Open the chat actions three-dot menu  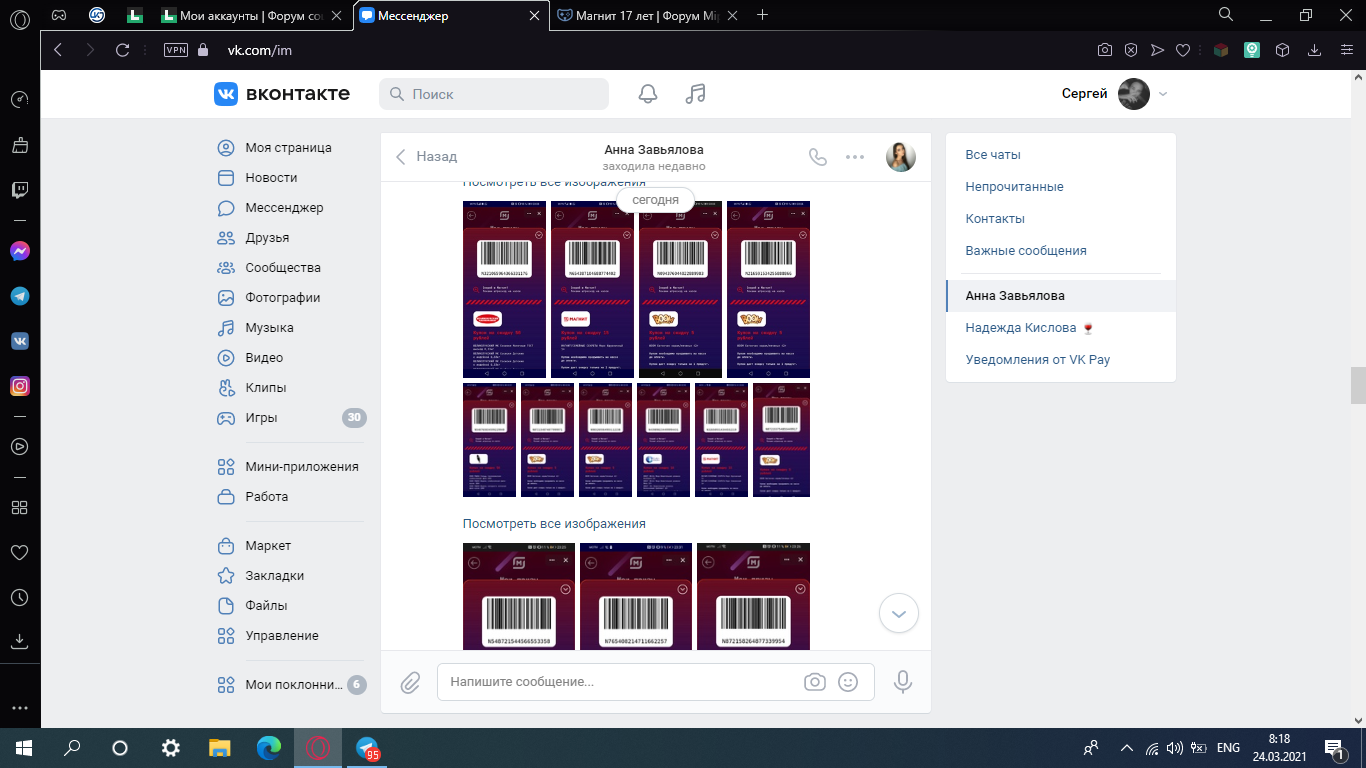coord(855,156)
